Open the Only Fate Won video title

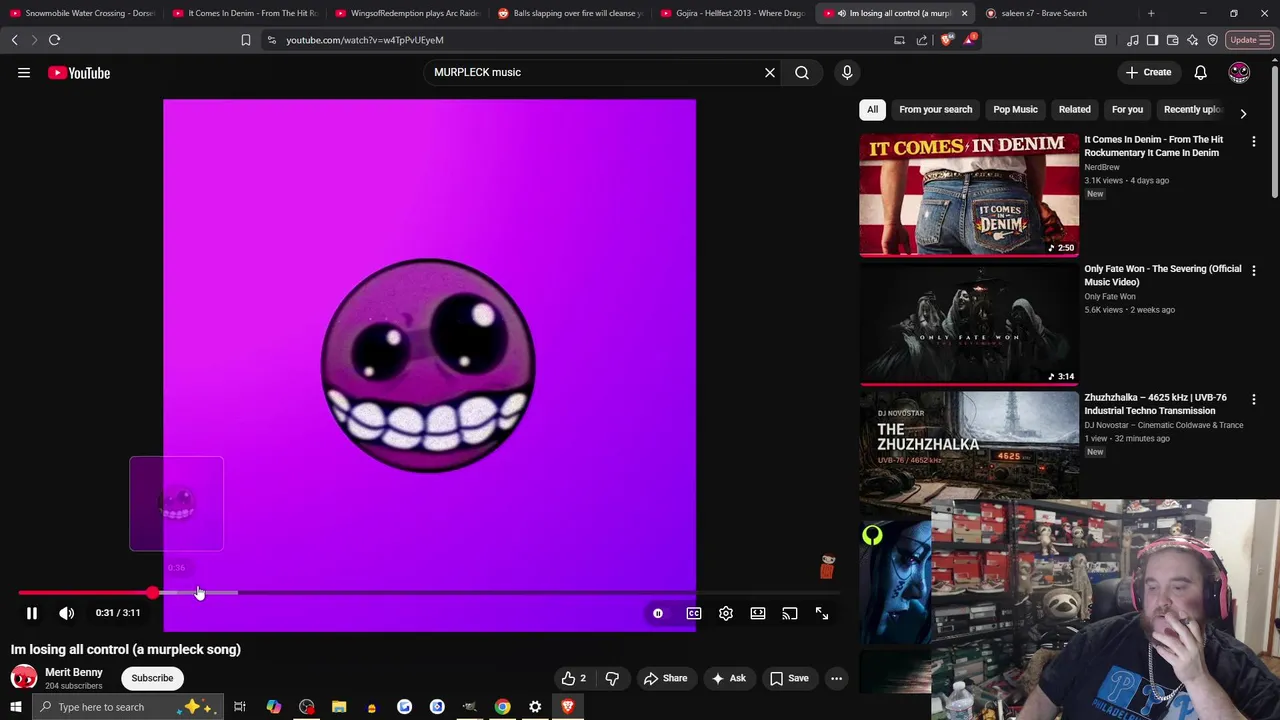click(1162, 275)
